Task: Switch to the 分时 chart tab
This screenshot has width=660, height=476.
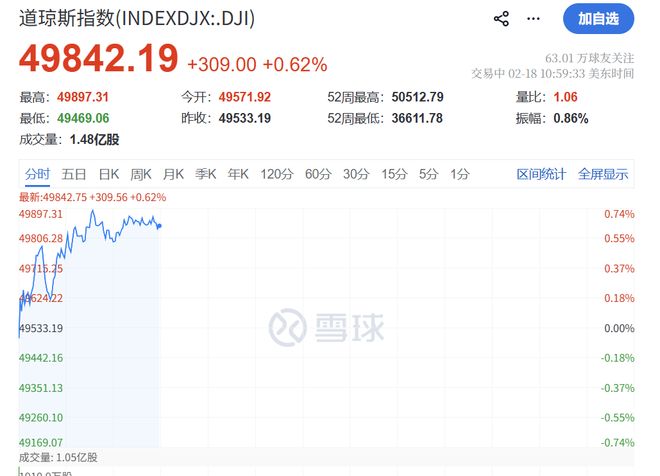Action: [x=37, y=174]
